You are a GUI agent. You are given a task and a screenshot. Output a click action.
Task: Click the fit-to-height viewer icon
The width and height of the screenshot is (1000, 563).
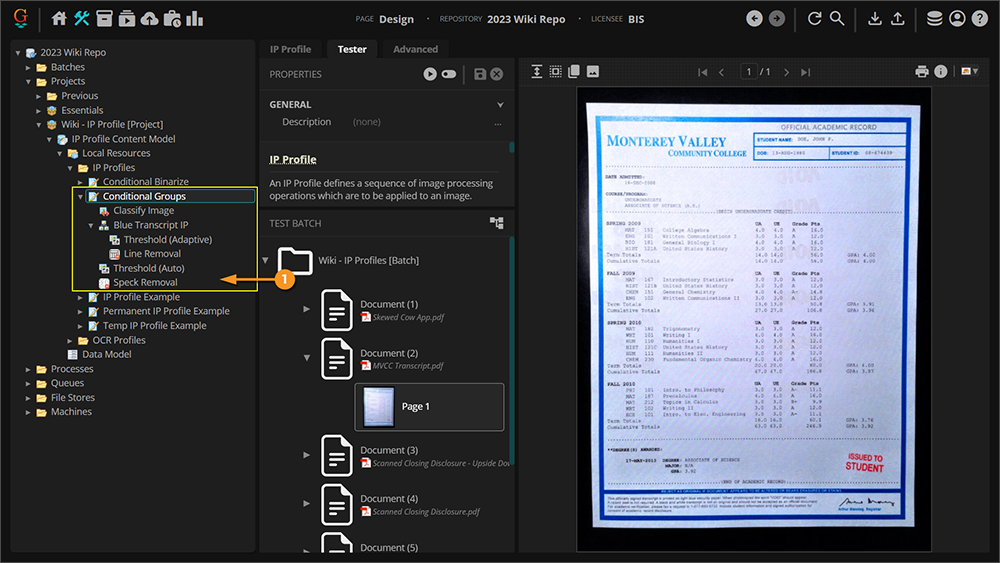(x=537, y=72)
